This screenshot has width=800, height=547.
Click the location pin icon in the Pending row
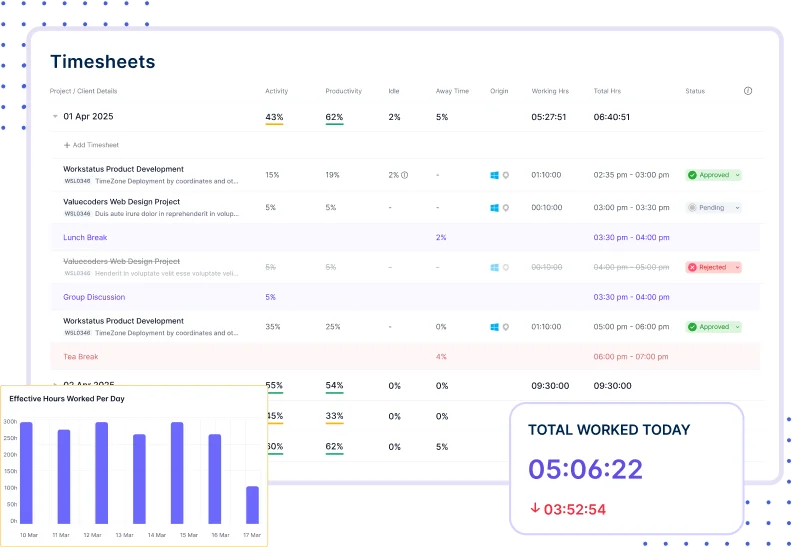pos(506,208)
